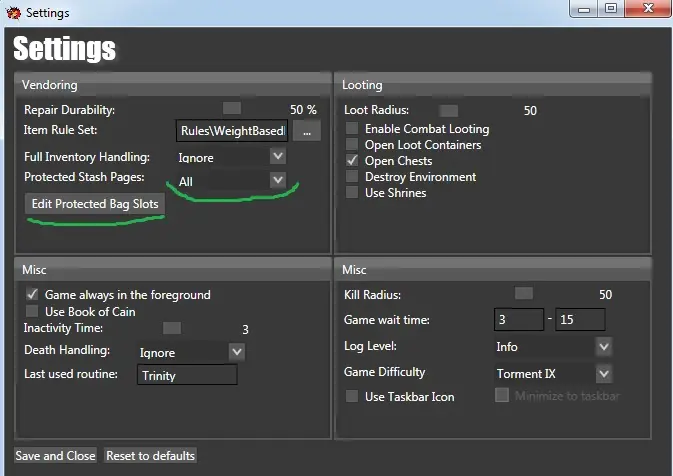
Task: Open the Death Handling dropdown
Action: (x=236, y=352)
